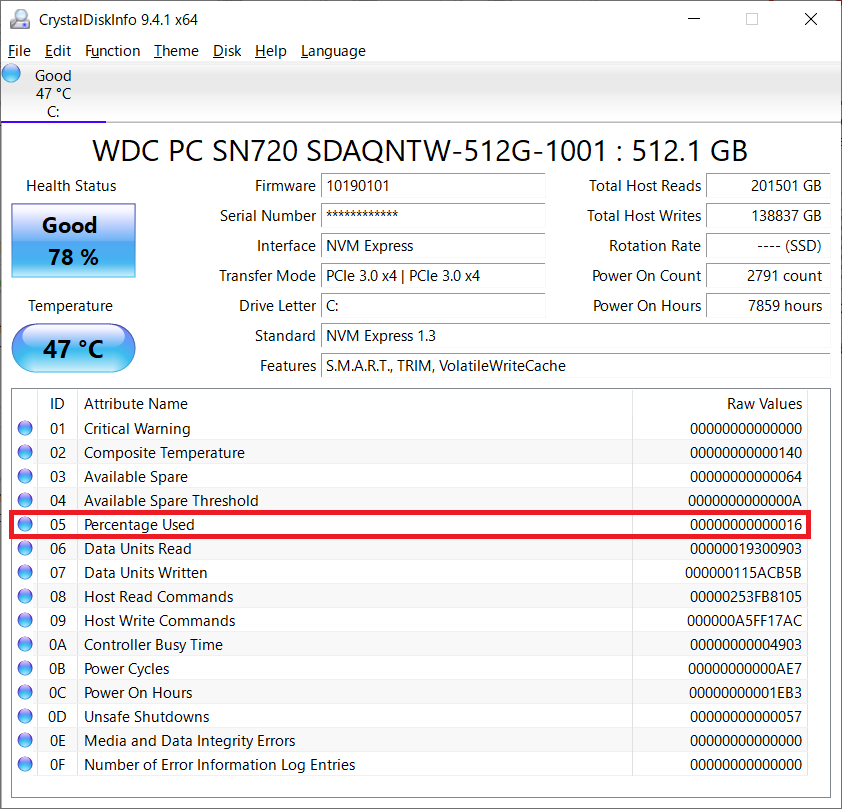
Task: Open the Language selection menu
Action: tap(333, 51)
